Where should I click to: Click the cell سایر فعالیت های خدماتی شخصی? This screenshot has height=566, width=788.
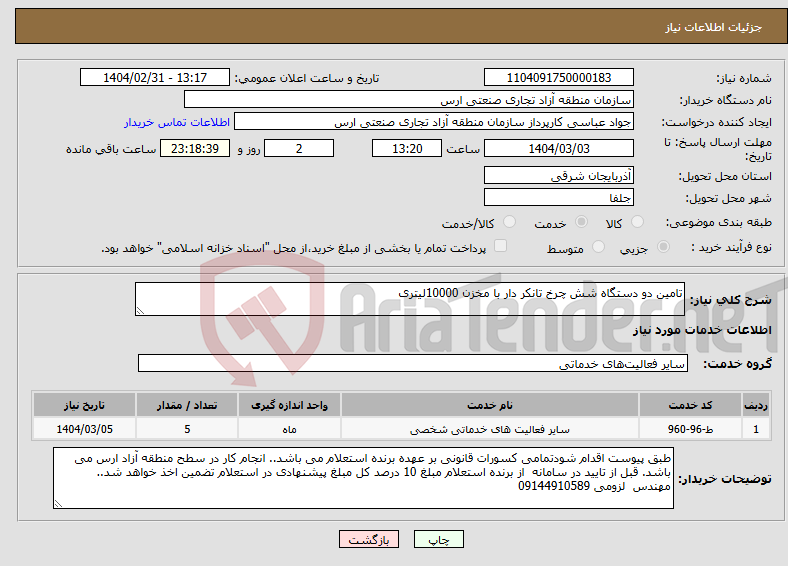coord(489,429)
